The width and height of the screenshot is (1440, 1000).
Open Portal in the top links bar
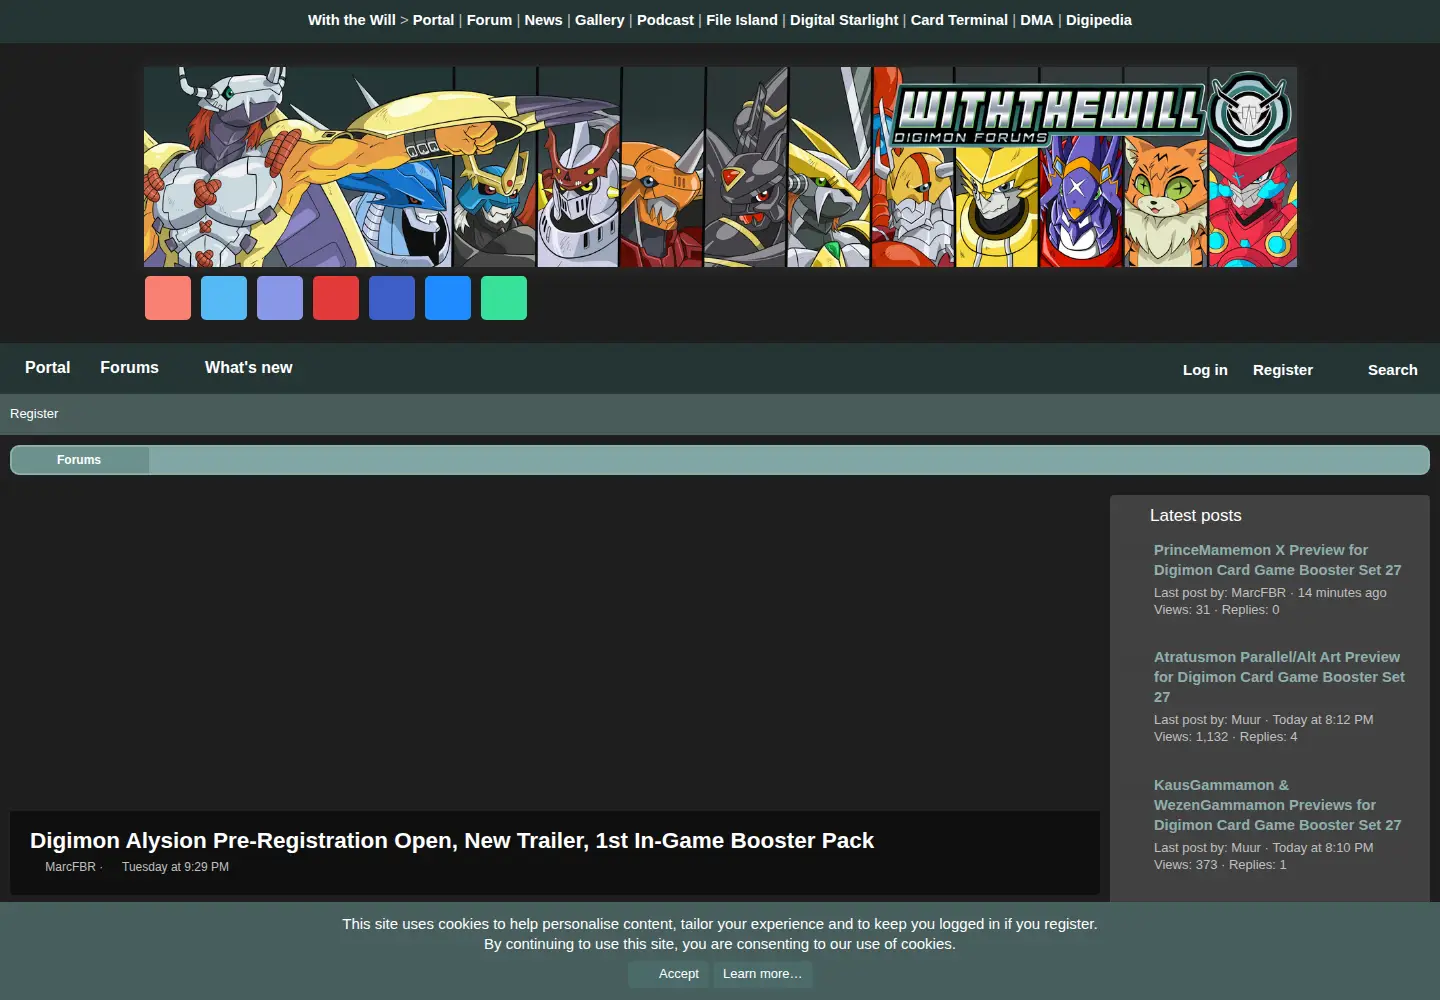pyautogui.click(x=433, y=20)
